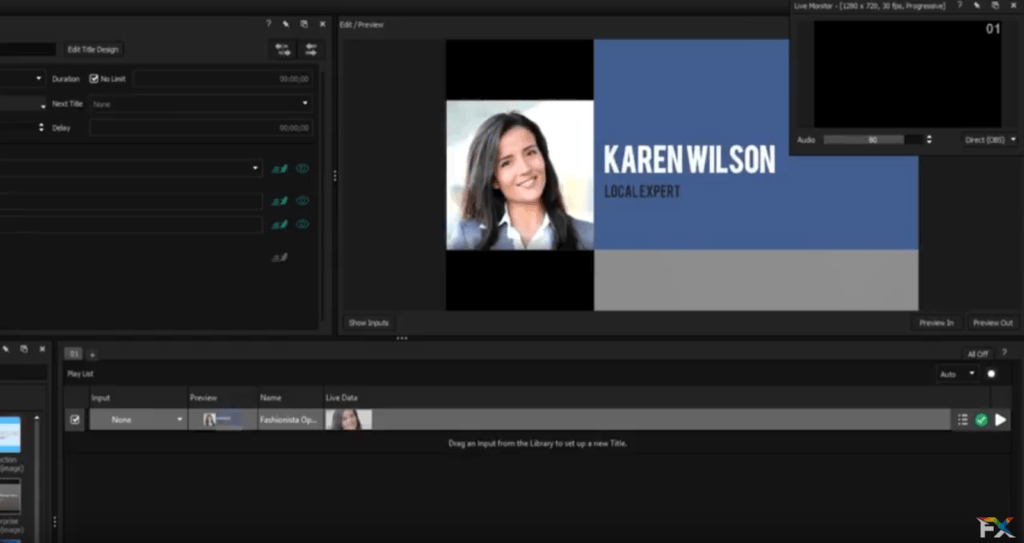This screenshot has width=1024, height=543.
Task: Click the first green link icon beside dropdown field
Action: 280,169
